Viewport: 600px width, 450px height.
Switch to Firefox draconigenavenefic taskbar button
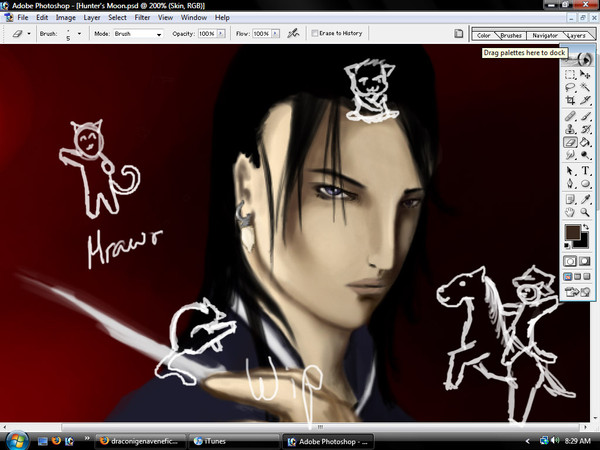coord(140,441)
